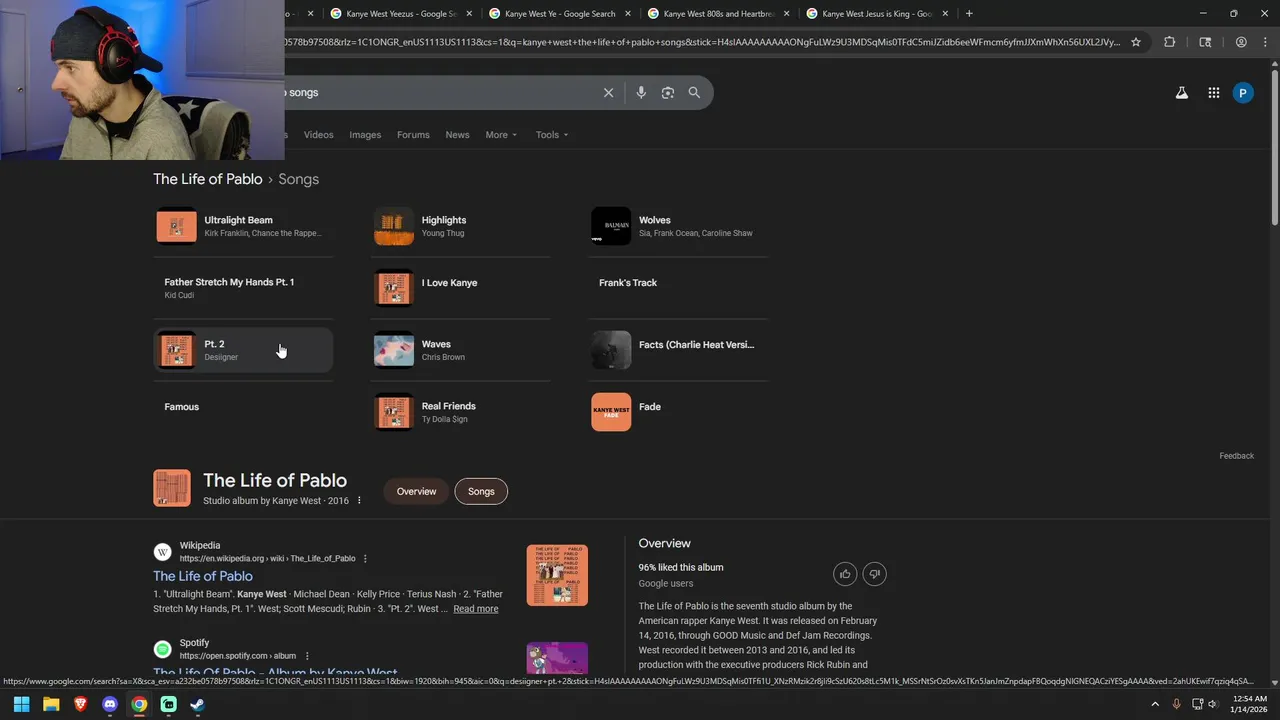Expand Read more in Wikipedia snippet
Viewport: 1280px width, 720px height.
pos(476,609)
